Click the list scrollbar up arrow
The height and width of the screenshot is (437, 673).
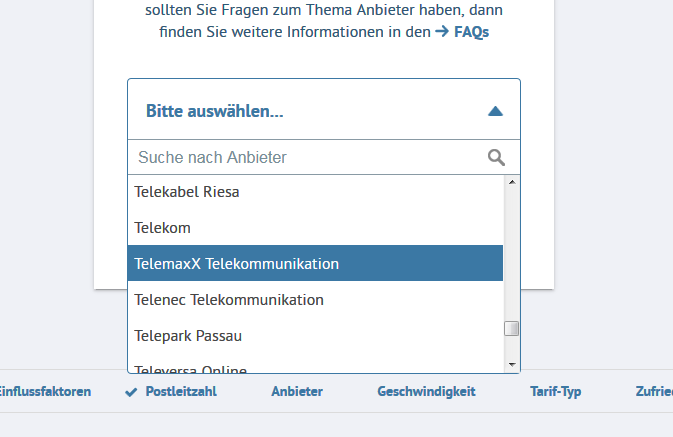(512, 182)
